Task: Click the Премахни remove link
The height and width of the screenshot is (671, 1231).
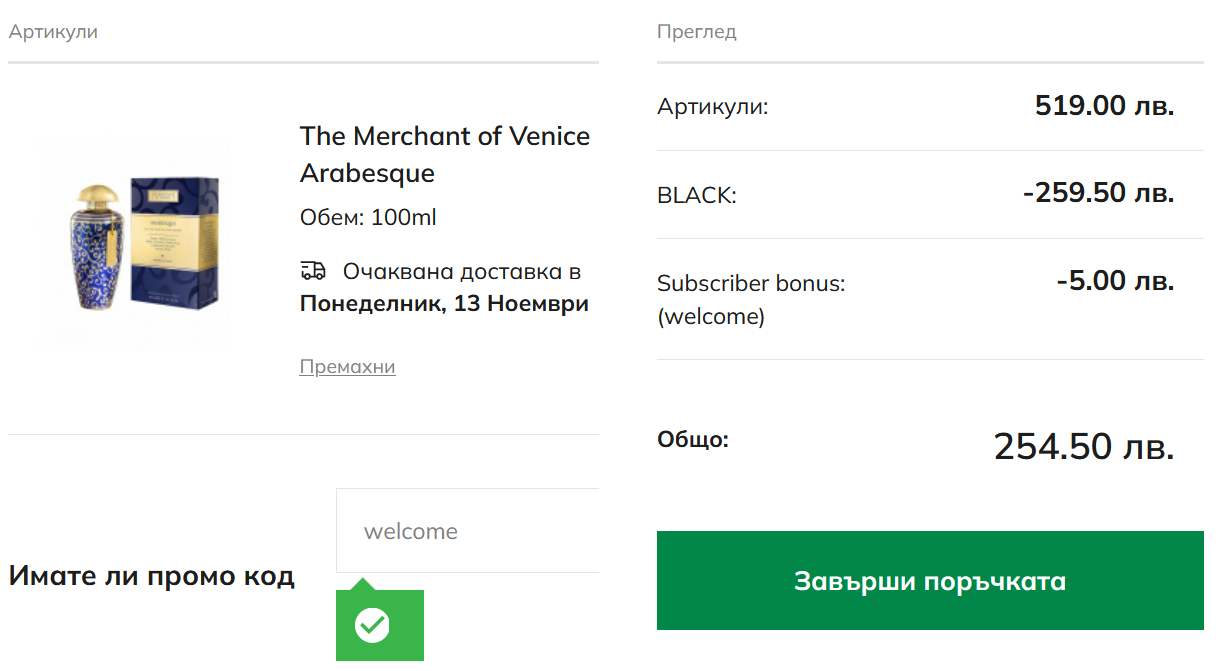Action: coord(347,367)
